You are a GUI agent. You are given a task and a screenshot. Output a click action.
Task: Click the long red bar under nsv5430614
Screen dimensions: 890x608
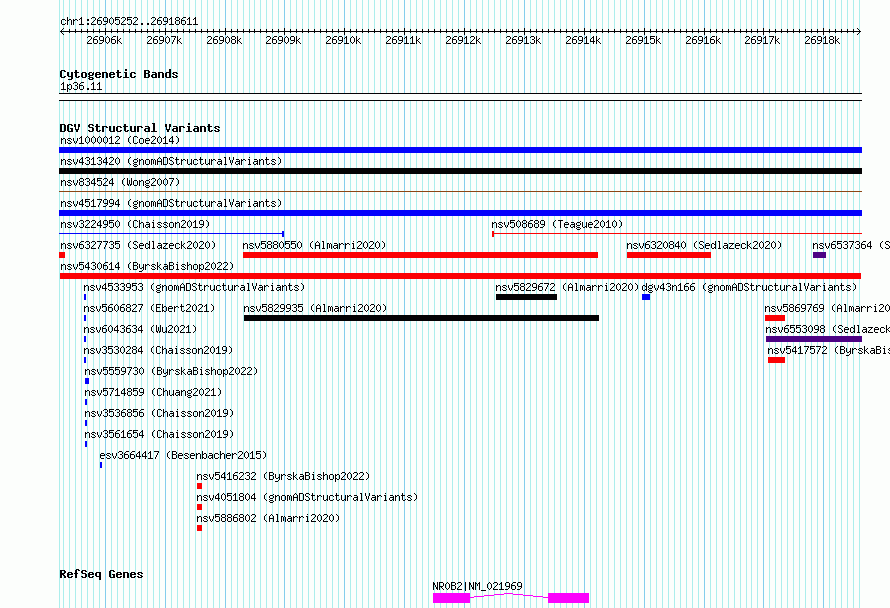460,276
